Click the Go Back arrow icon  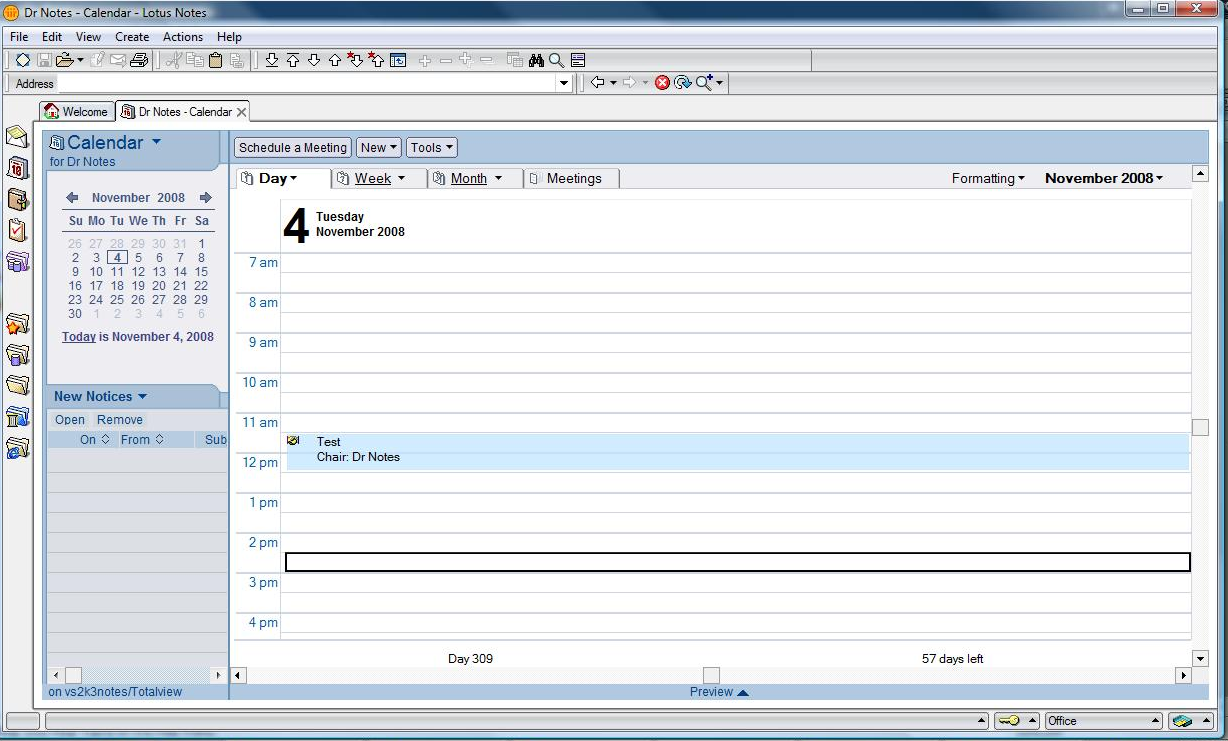[597, 83]
